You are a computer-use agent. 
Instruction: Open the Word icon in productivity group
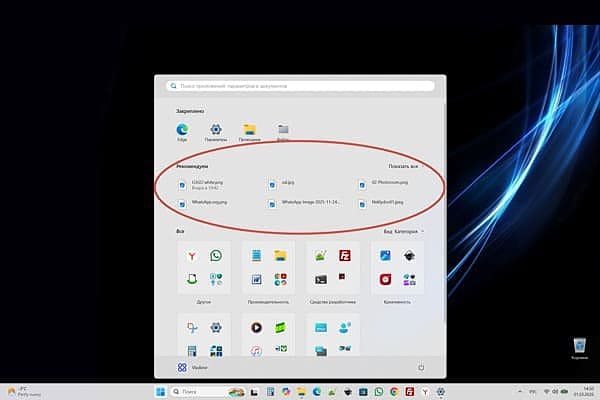click(256, 279)
